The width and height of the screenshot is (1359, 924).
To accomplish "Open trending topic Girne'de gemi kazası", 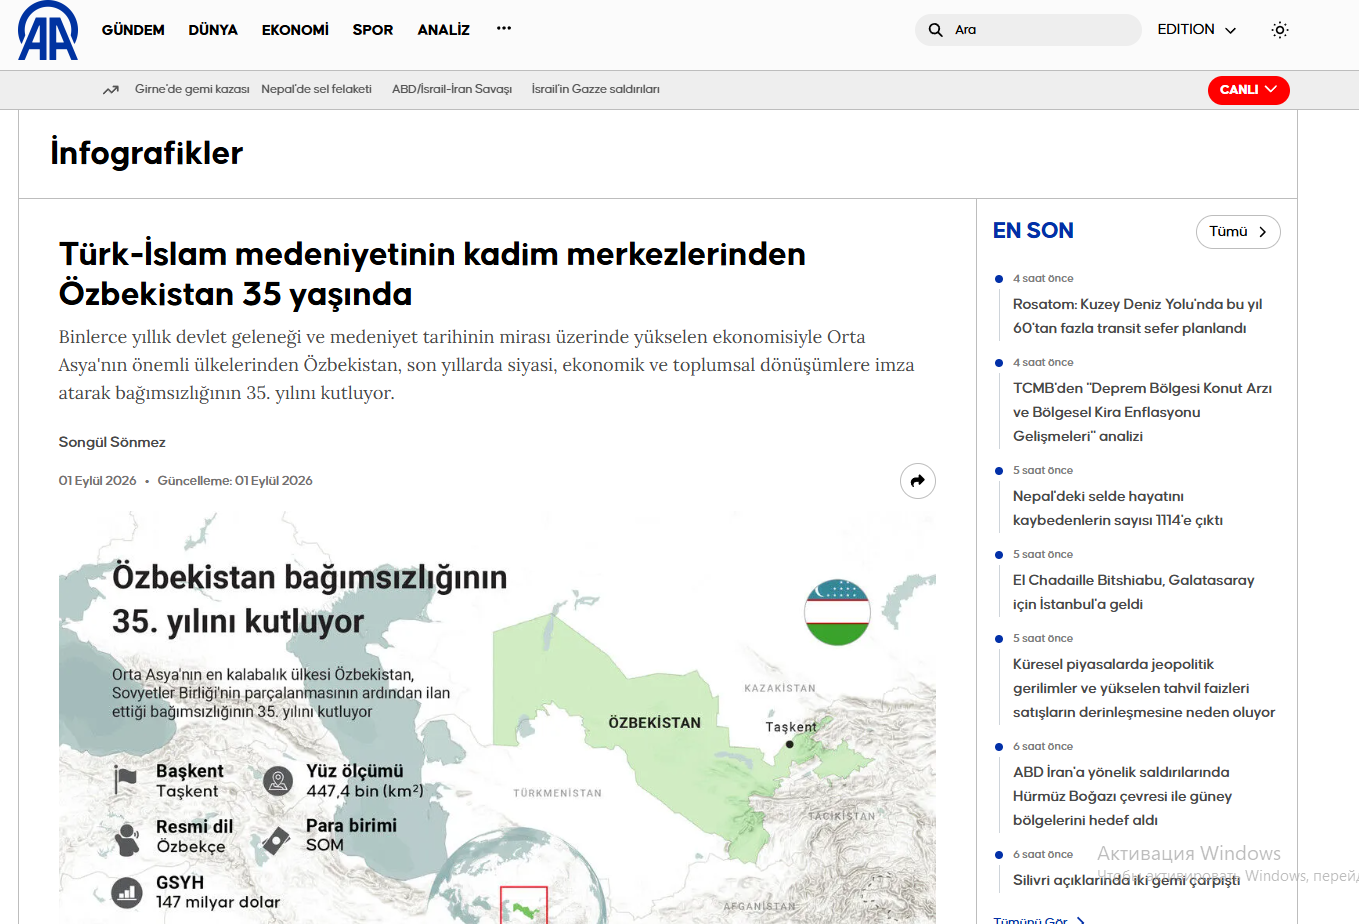I will pos(192,89).
